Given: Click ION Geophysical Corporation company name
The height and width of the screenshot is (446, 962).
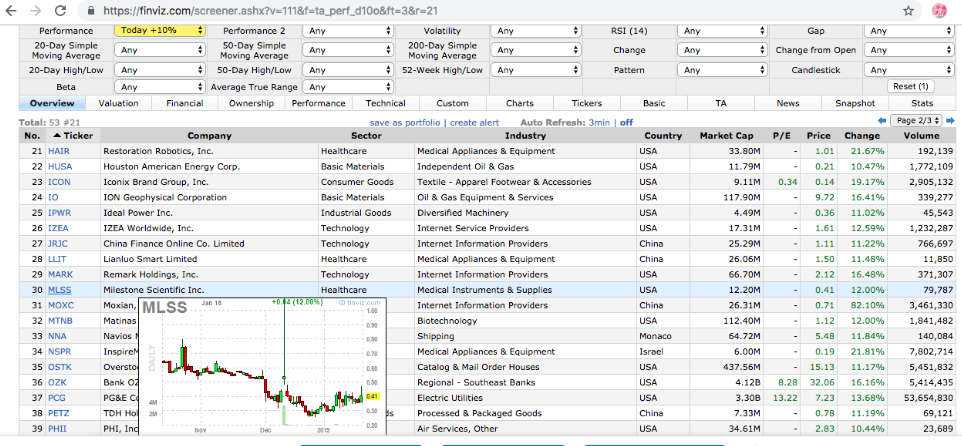Looking at the screenshot, I should [x=164, y=198].
